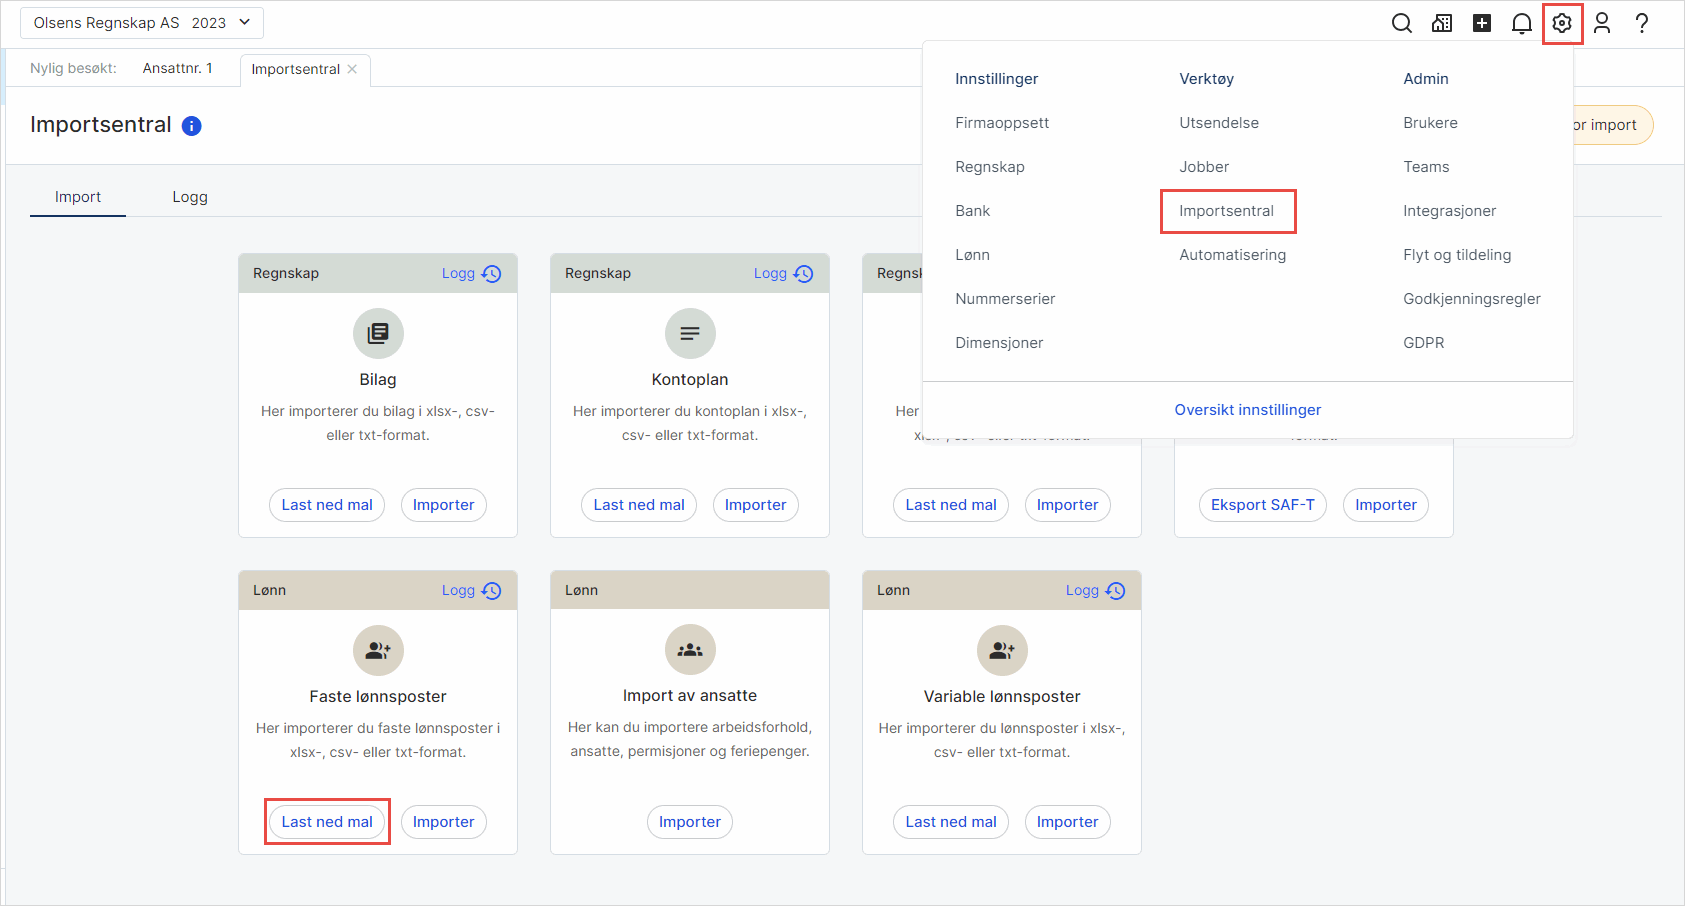Click the plus (create new) icon

(1482, 23)
